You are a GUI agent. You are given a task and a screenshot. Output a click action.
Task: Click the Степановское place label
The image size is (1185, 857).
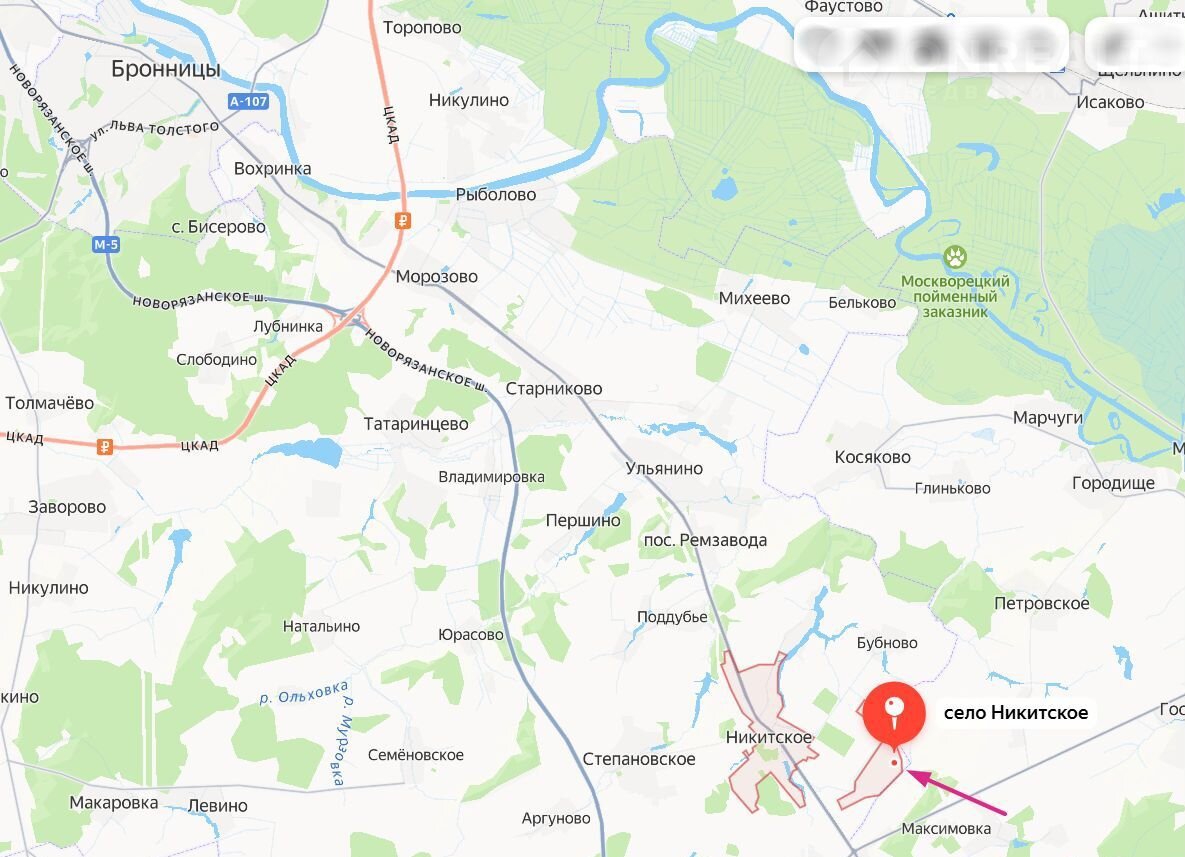click(639, 760)
